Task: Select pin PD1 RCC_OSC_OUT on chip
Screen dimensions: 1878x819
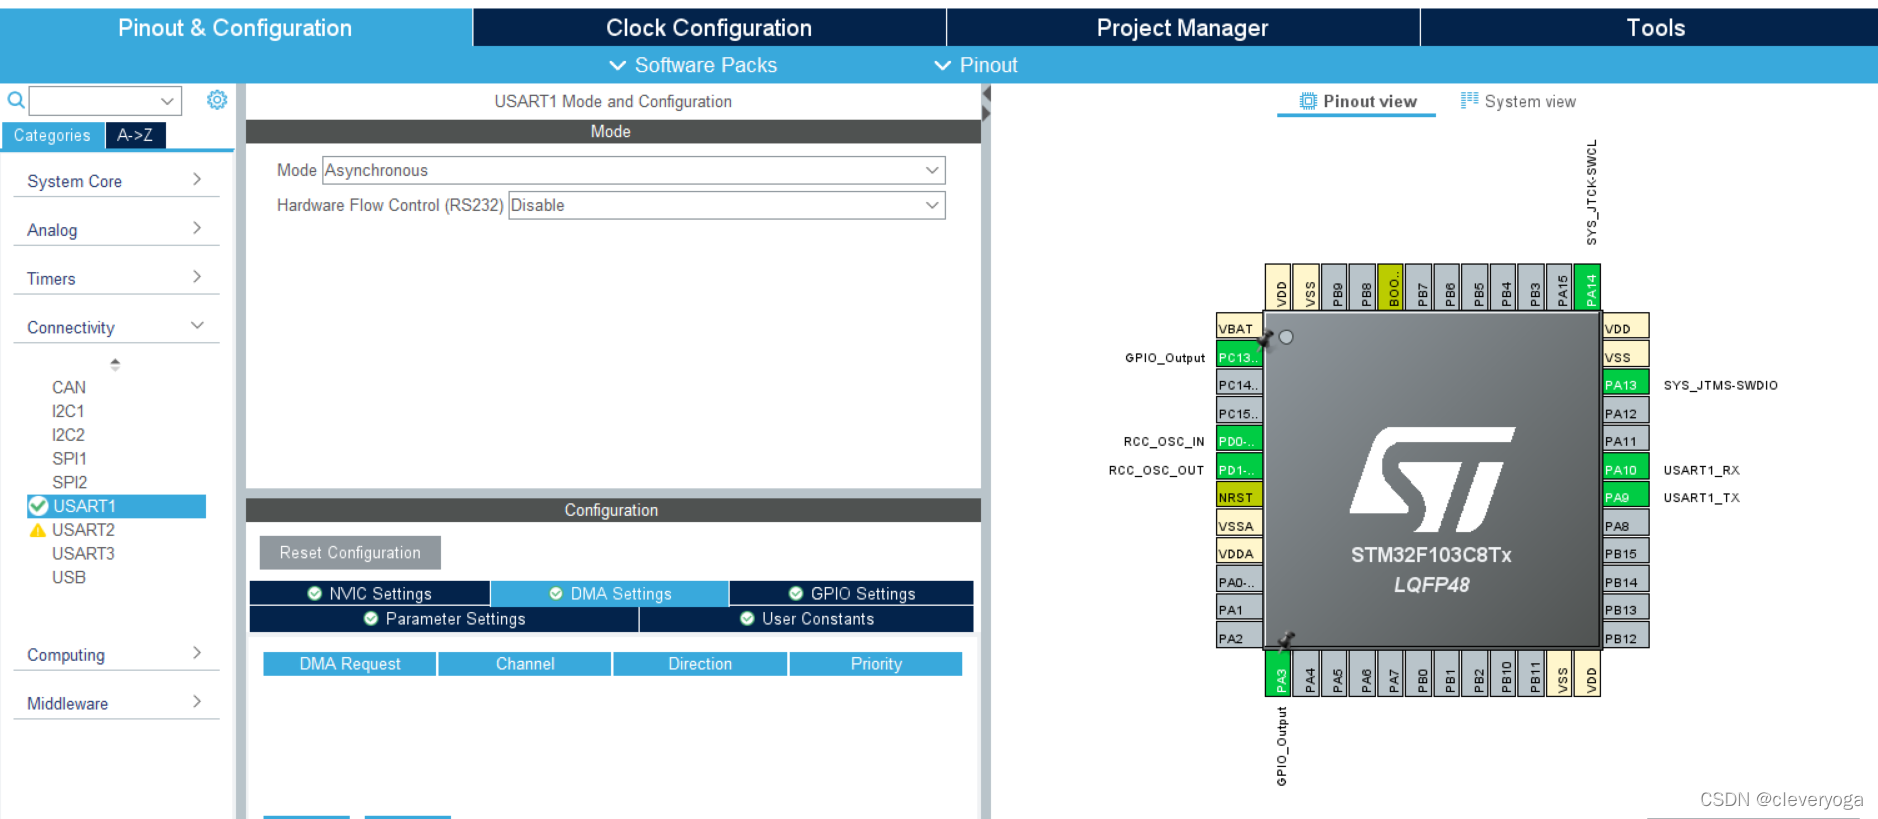Action: coord(1239,469)
